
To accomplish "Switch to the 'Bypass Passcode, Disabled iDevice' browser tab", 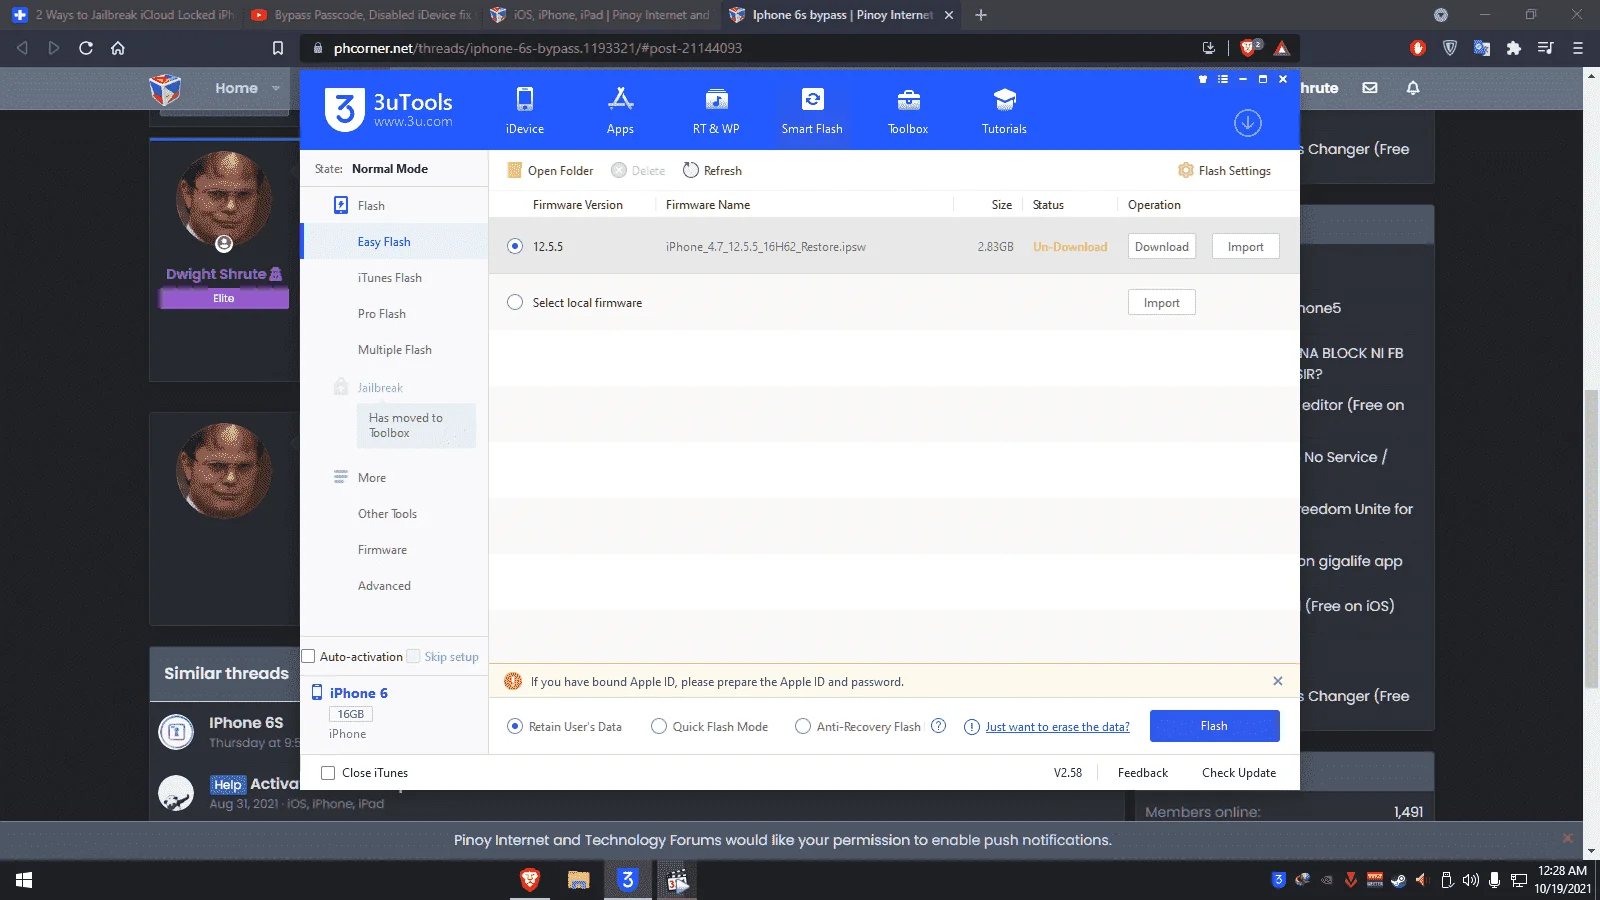I will [x=360, y=15].
